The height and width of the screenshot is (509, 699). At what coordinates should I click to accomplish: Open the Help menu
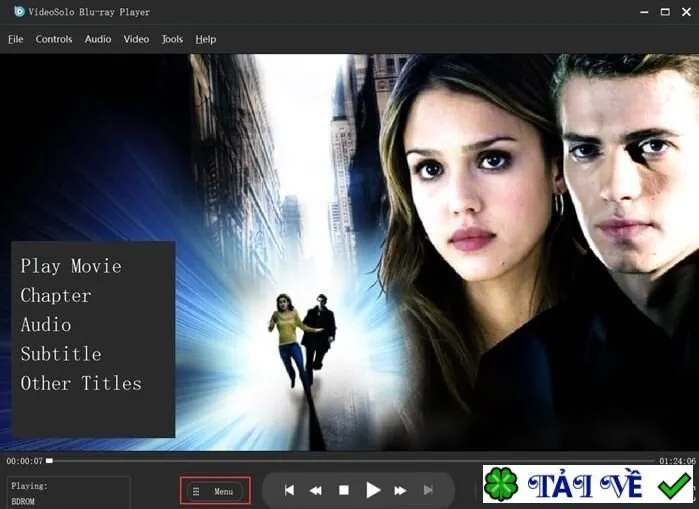[x=206, y=39]
